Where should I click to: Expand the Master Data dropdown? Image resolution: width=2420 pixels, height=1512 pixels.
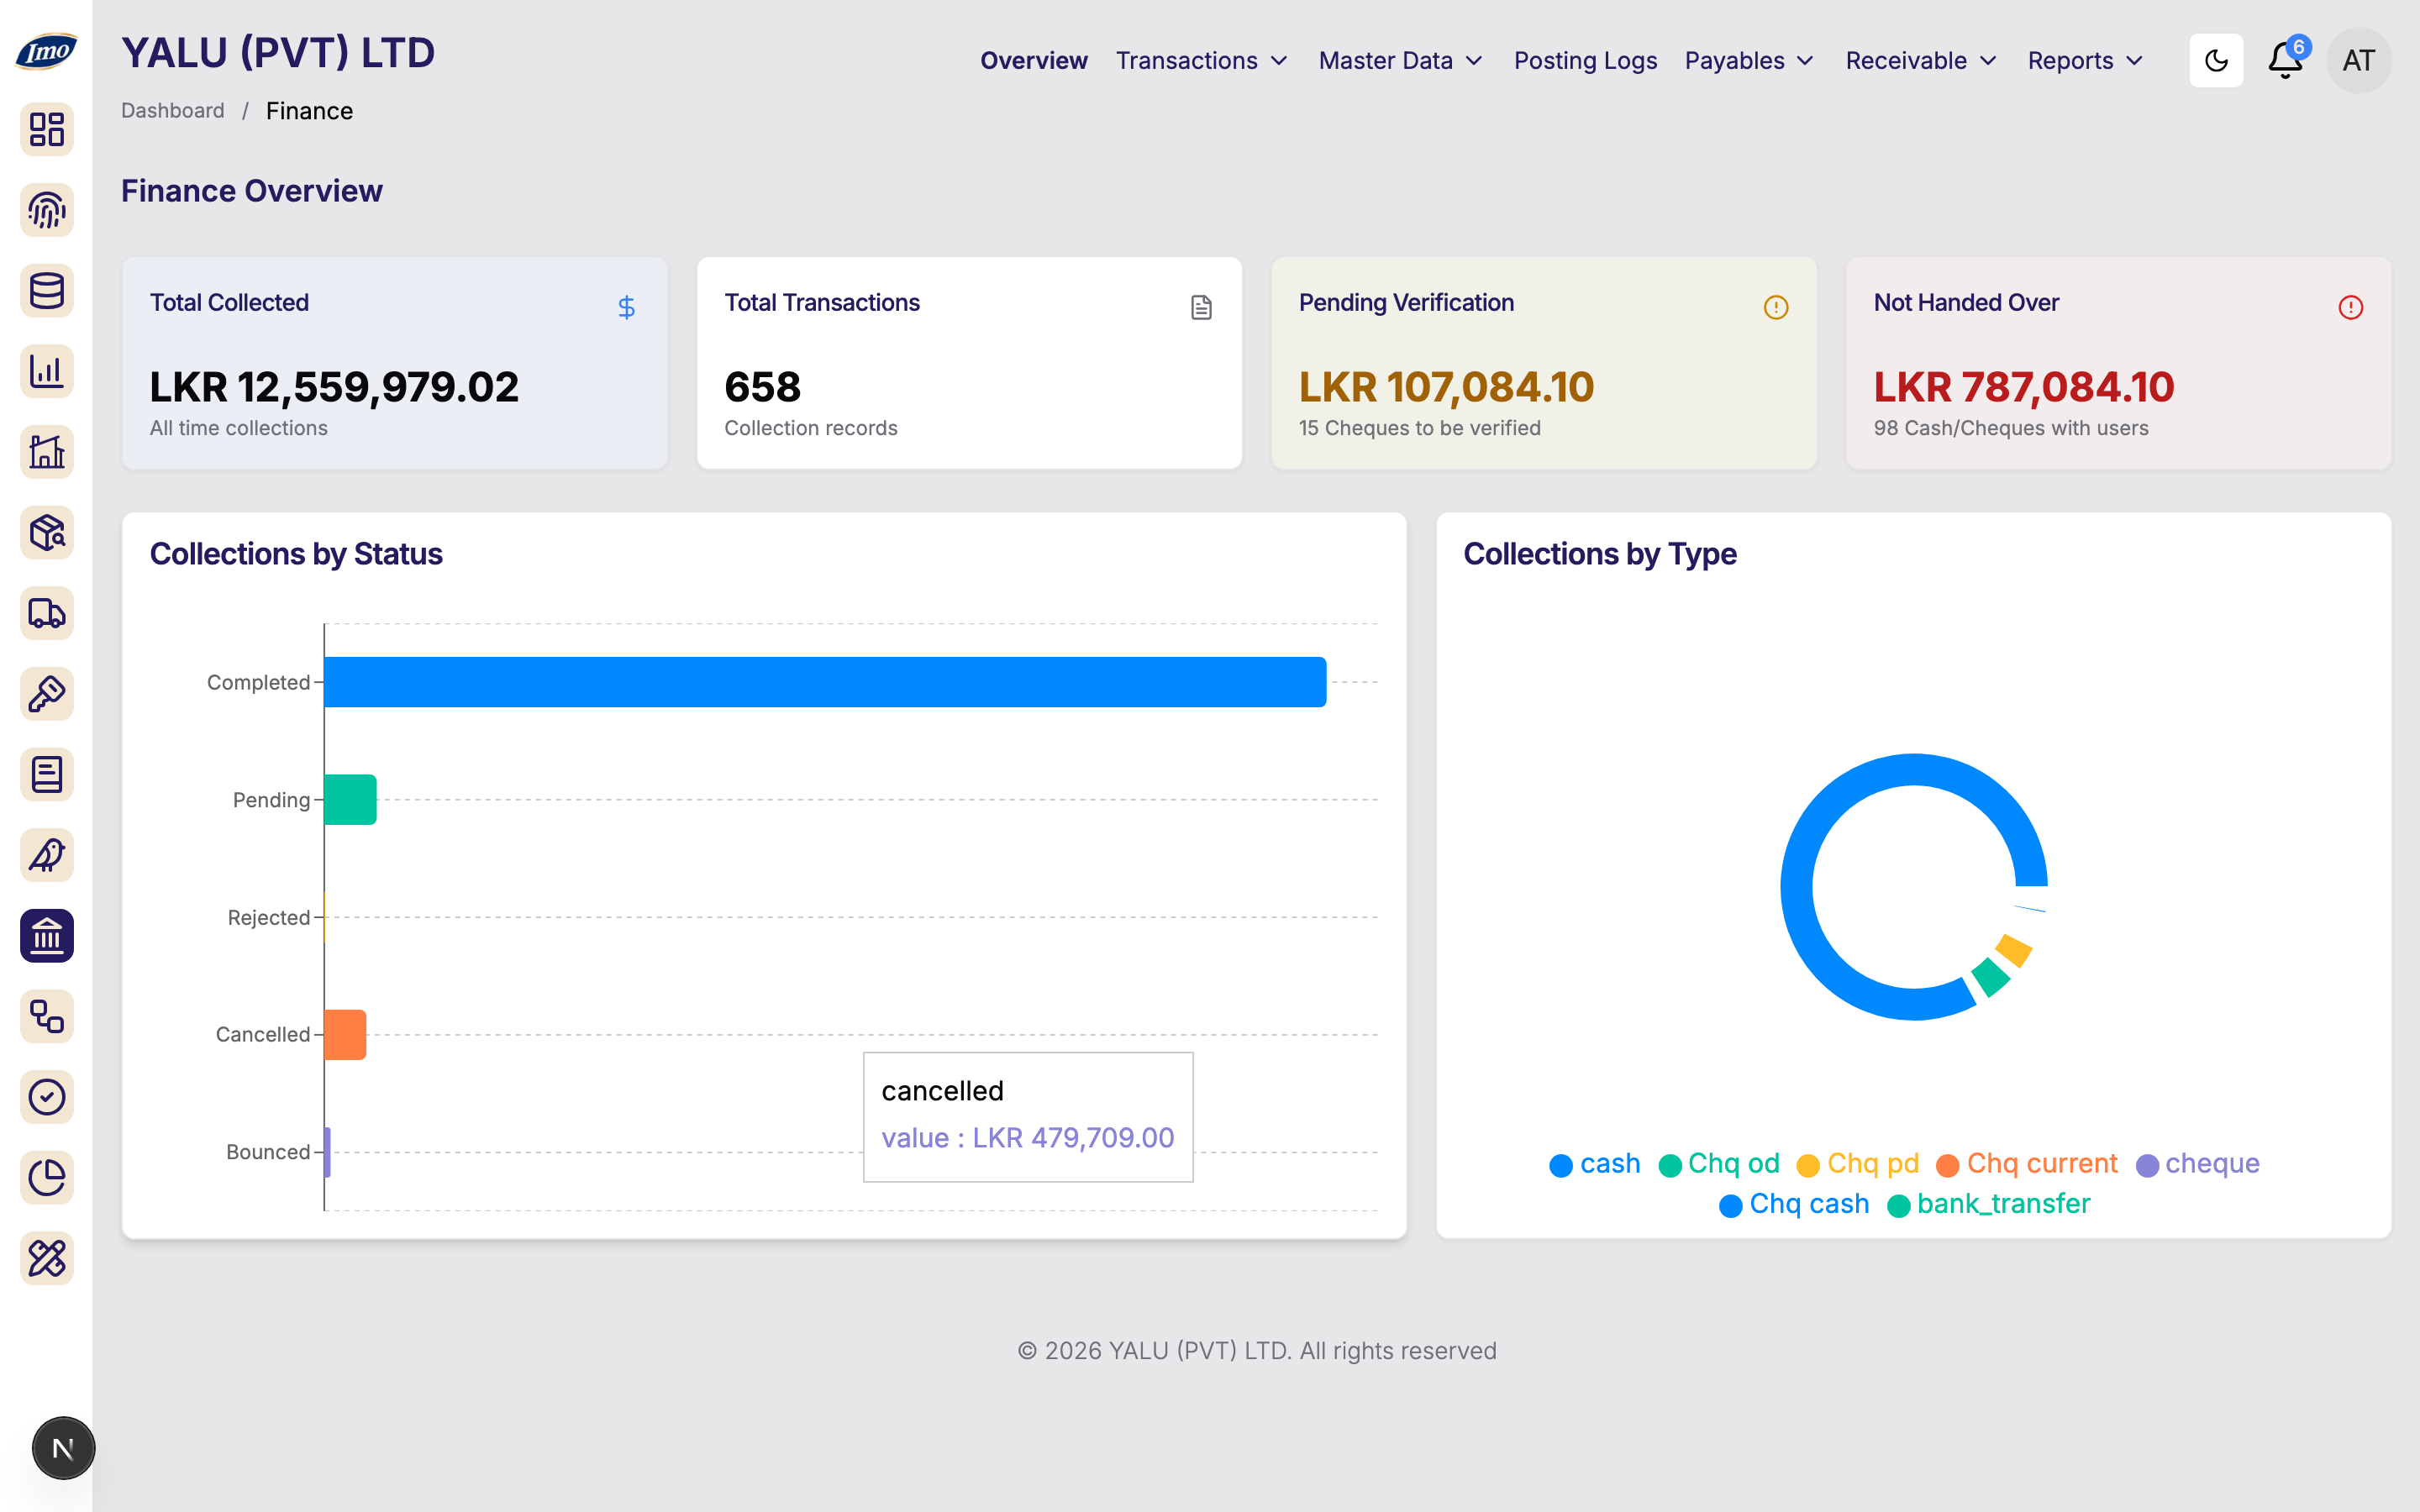[1400, 60]
